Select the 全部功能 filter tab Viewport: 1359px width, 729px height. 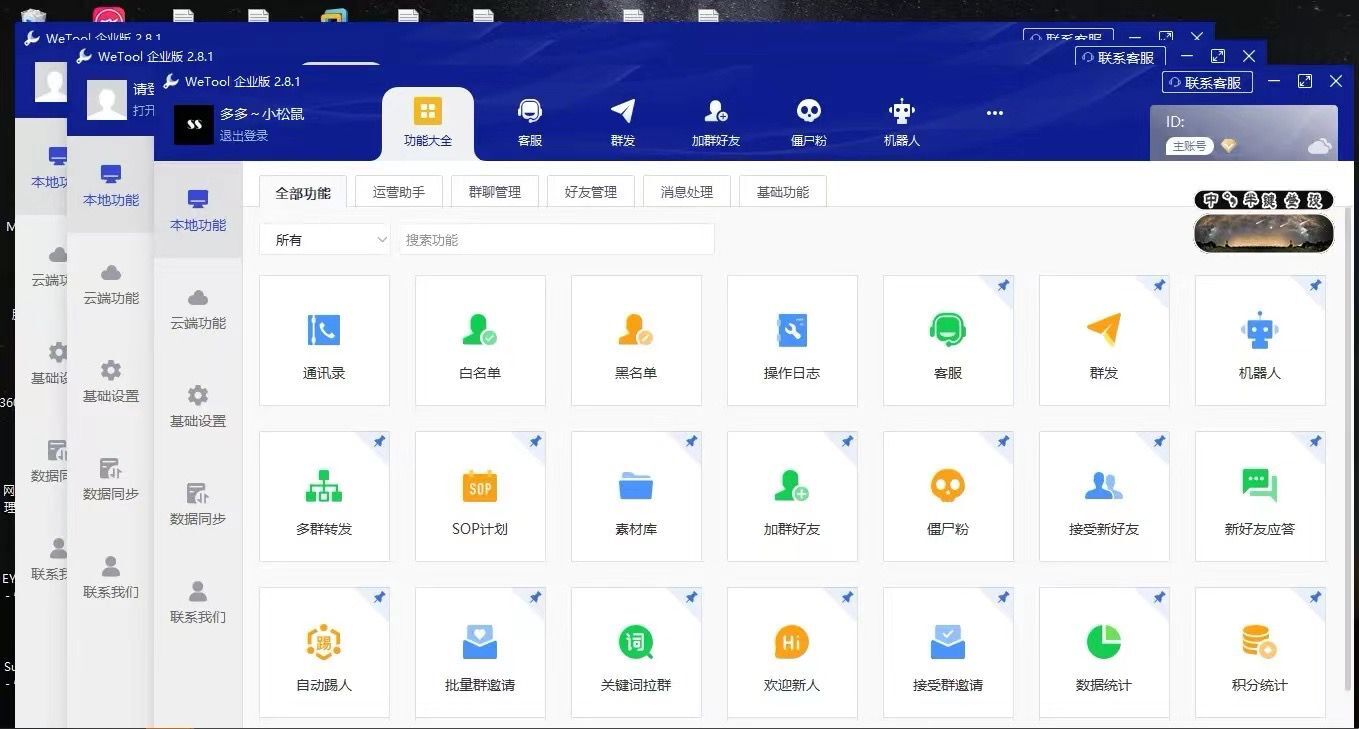click(303, 192)
